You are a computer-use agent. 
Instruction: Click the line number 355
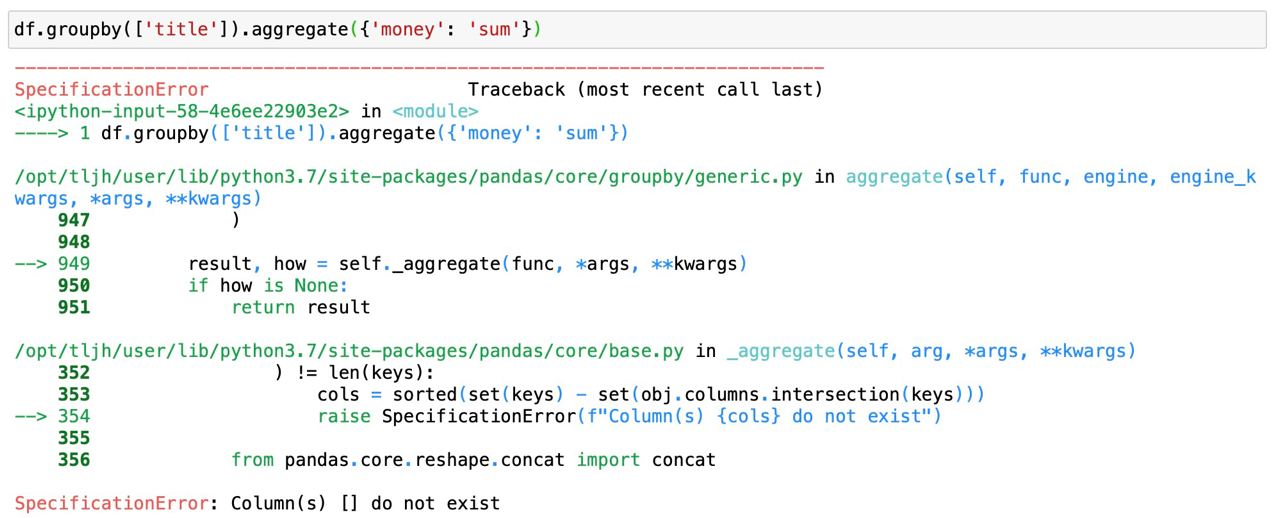coord(74,438)
